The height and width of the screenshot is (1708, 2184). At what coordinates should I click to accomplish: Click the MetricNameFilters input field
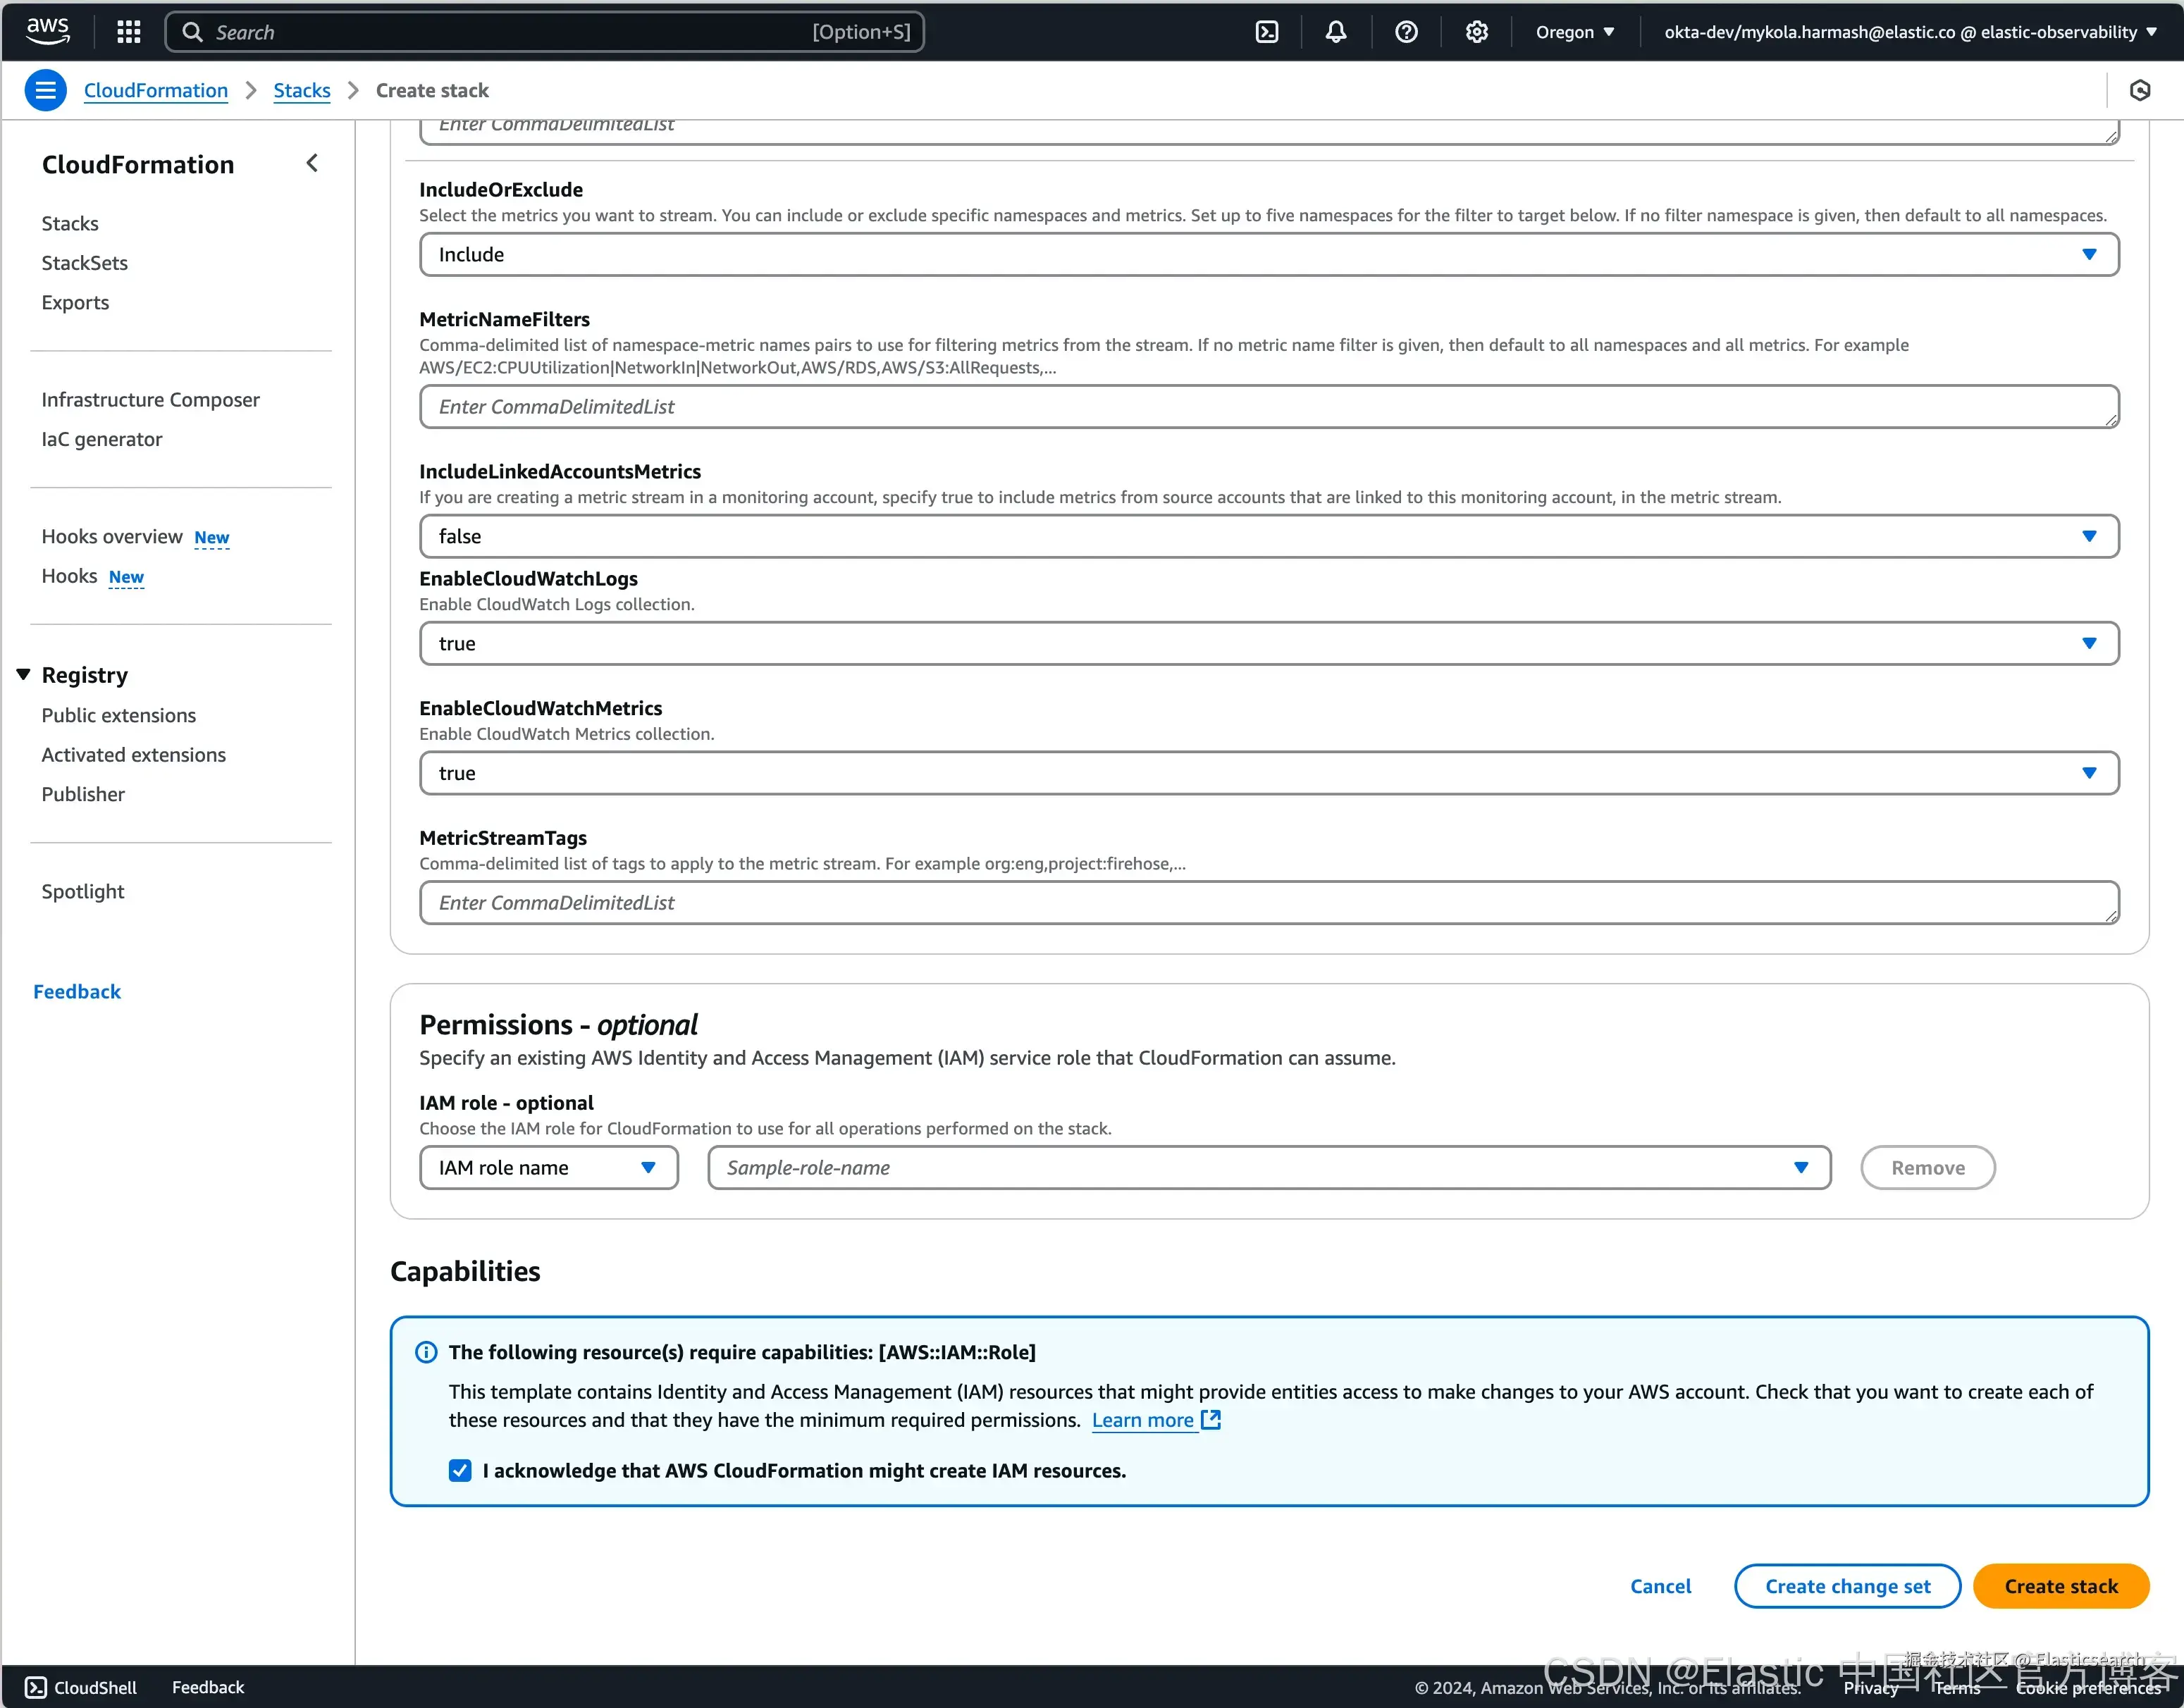point(1268,406)
